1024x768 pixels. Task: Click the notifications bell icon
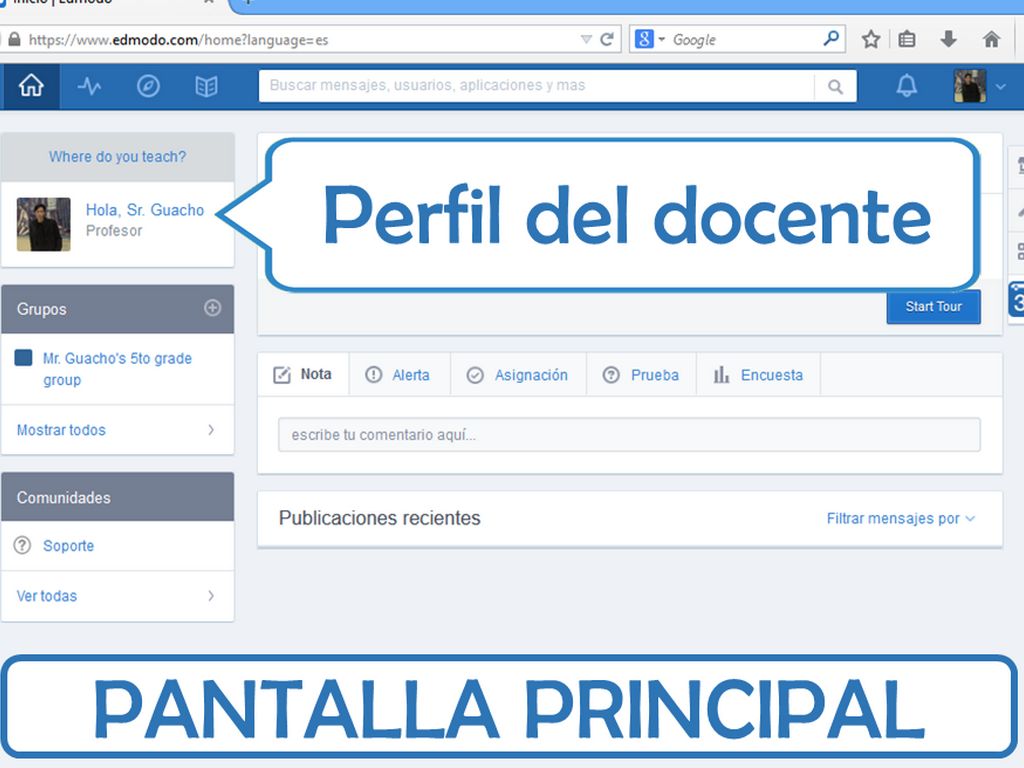pyautogui.click(x=906, y=87)
